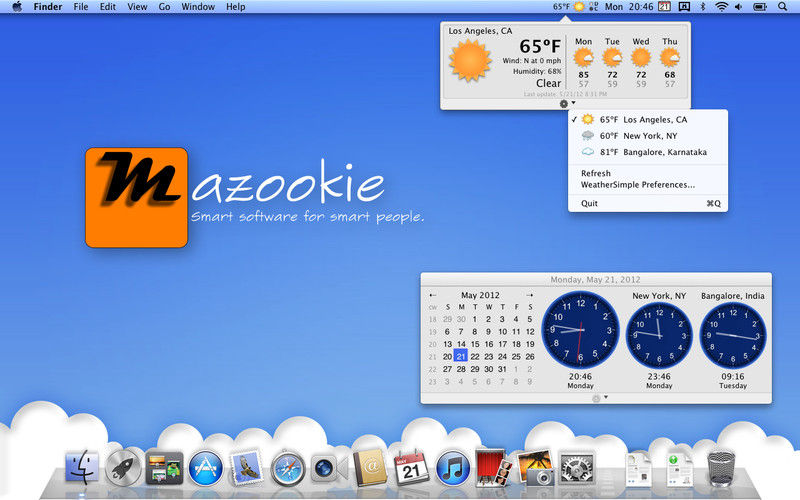Screen dimensions: 800x500
Task: Open the Go menu
Action: pos(164,7)
